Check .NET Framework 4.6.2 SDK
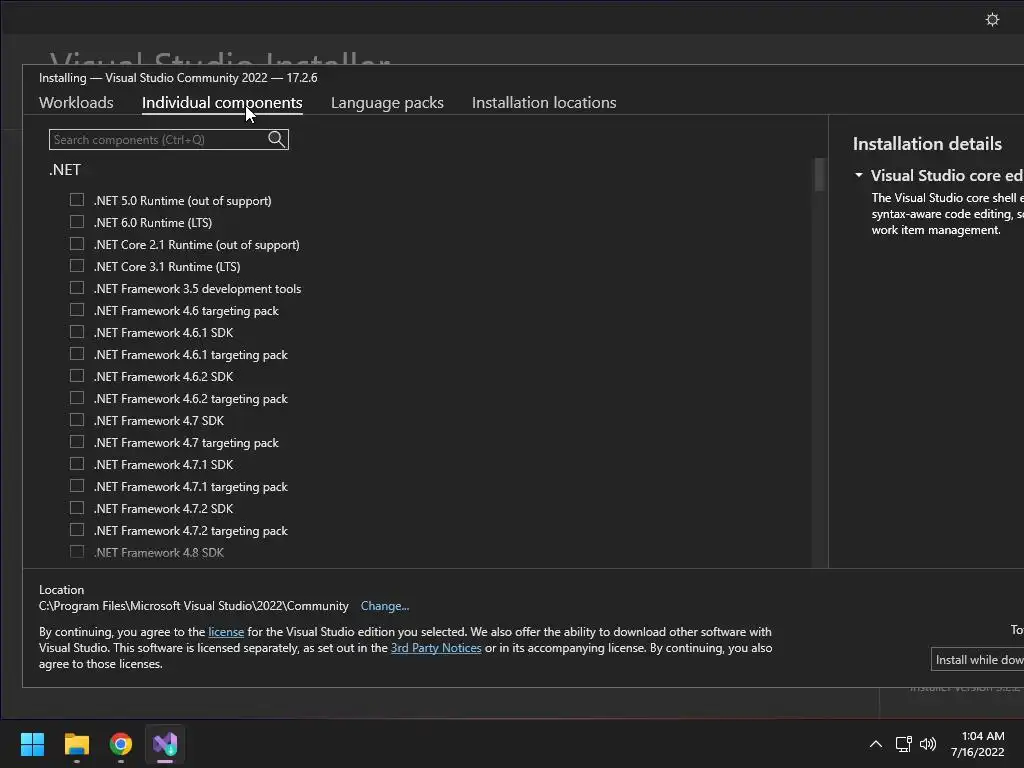The width and height of the screenshot is (1024, 768). pos(77,376)
